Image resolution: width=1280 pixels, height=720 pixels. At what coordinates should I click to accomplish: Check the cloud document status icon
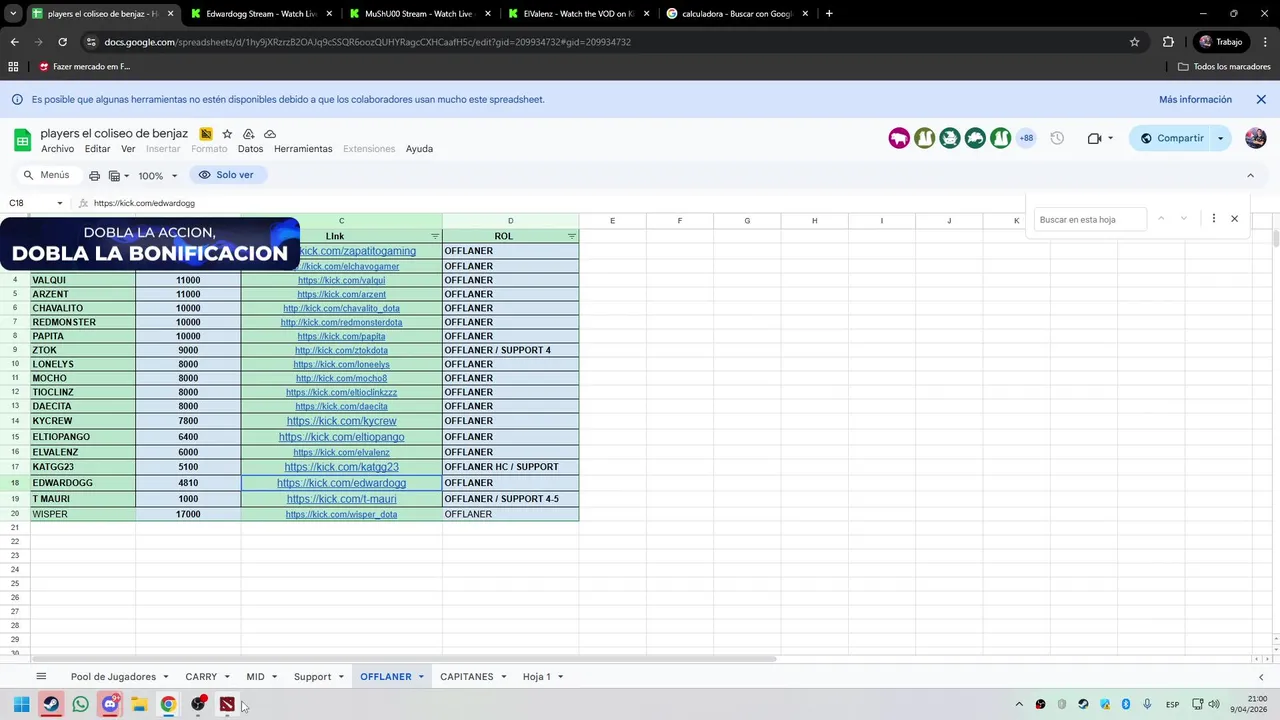click(x=270, y=134)
